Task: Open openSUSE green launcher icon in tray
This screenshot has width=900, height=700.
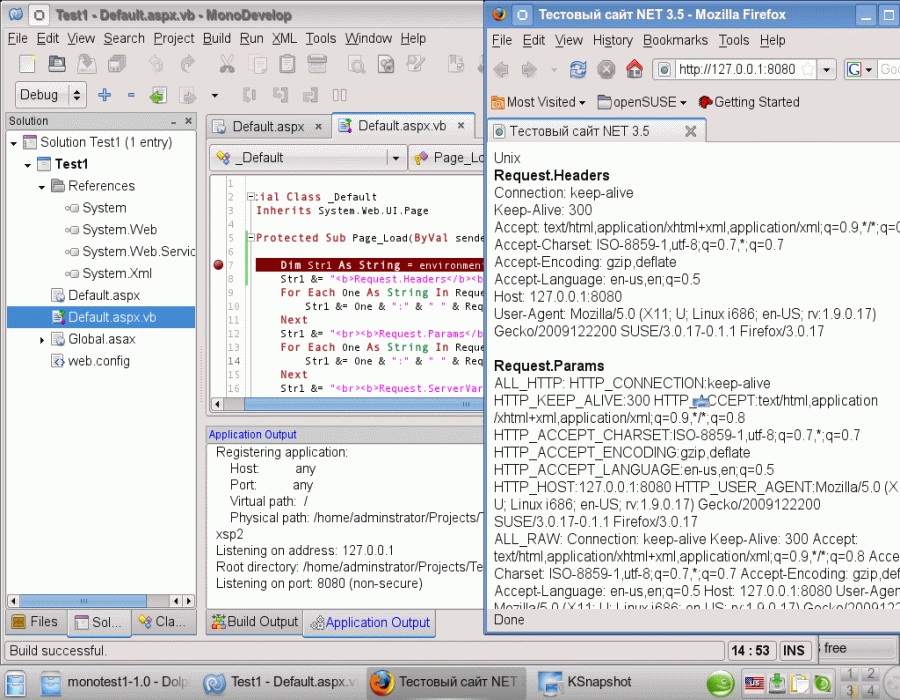Action: [720, 683]
